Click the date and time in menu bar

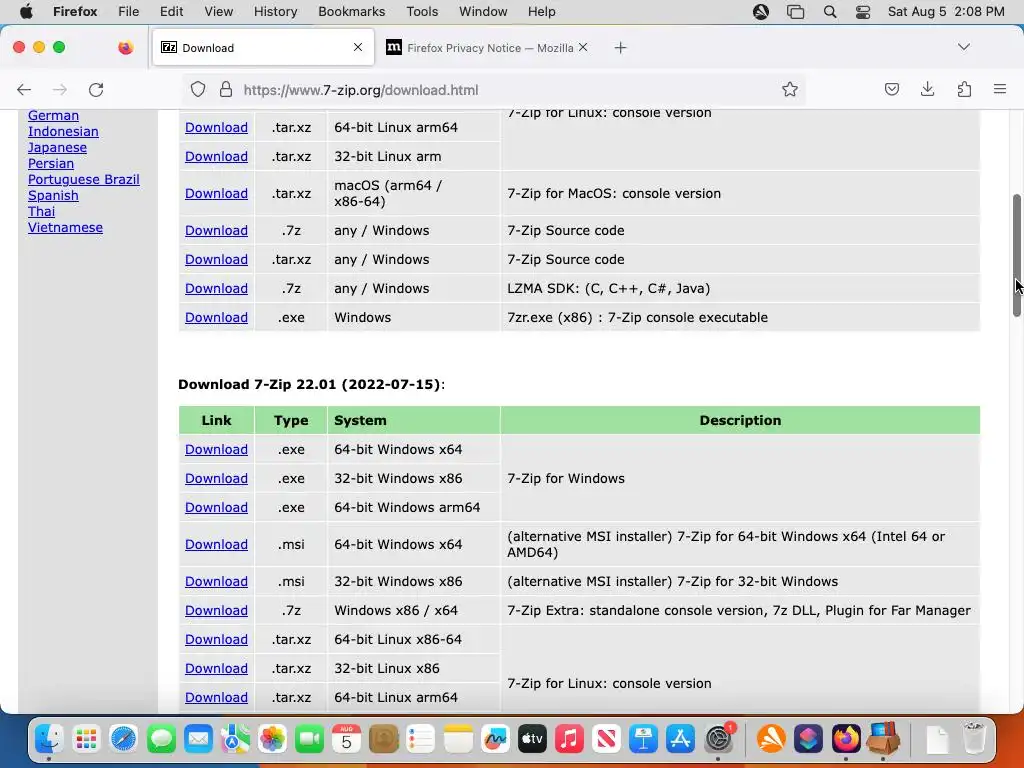946,12
